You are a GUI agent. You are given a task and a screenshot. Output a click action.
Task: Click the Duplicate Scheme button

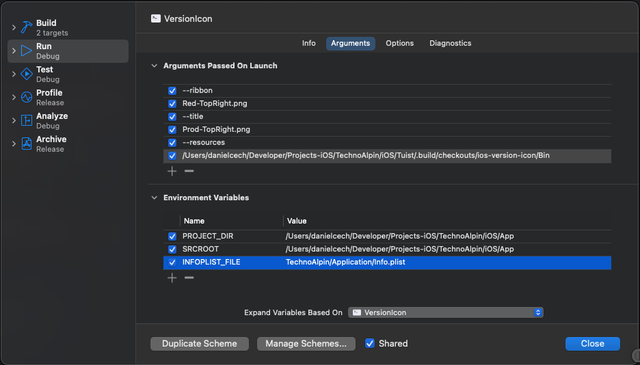[200, 344]
